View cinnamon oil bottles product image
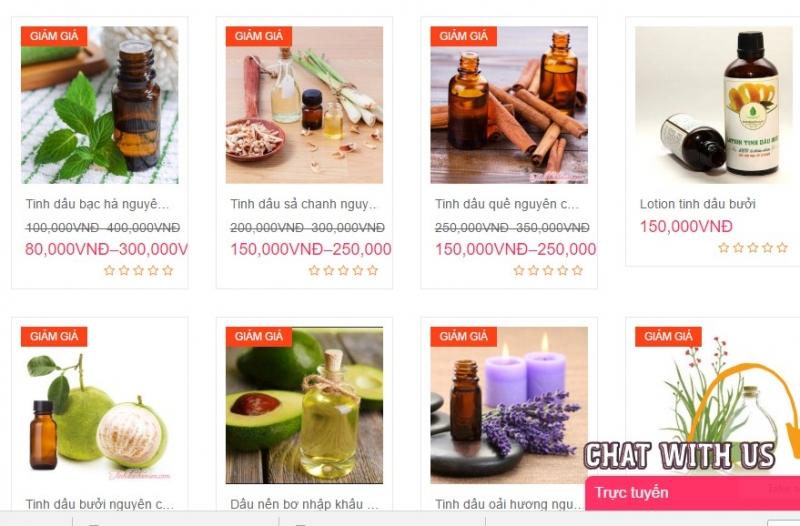This screenshot has width=800, height=526. (x=509, y=105)
